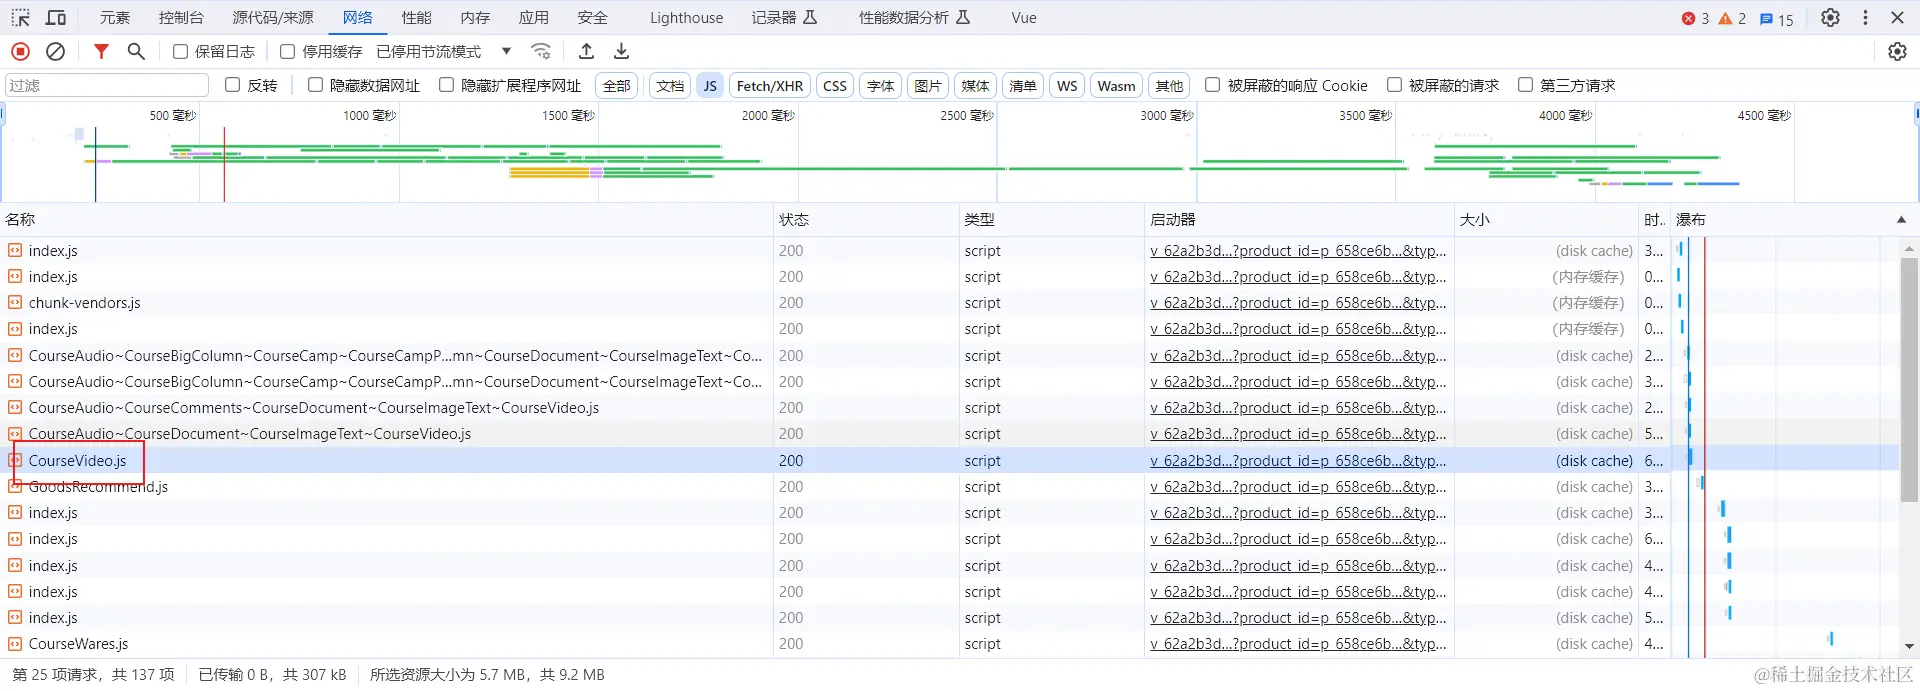Select the GoodsRecommend.js request
Screen dimensions: 1920x691
pos(98,487)
